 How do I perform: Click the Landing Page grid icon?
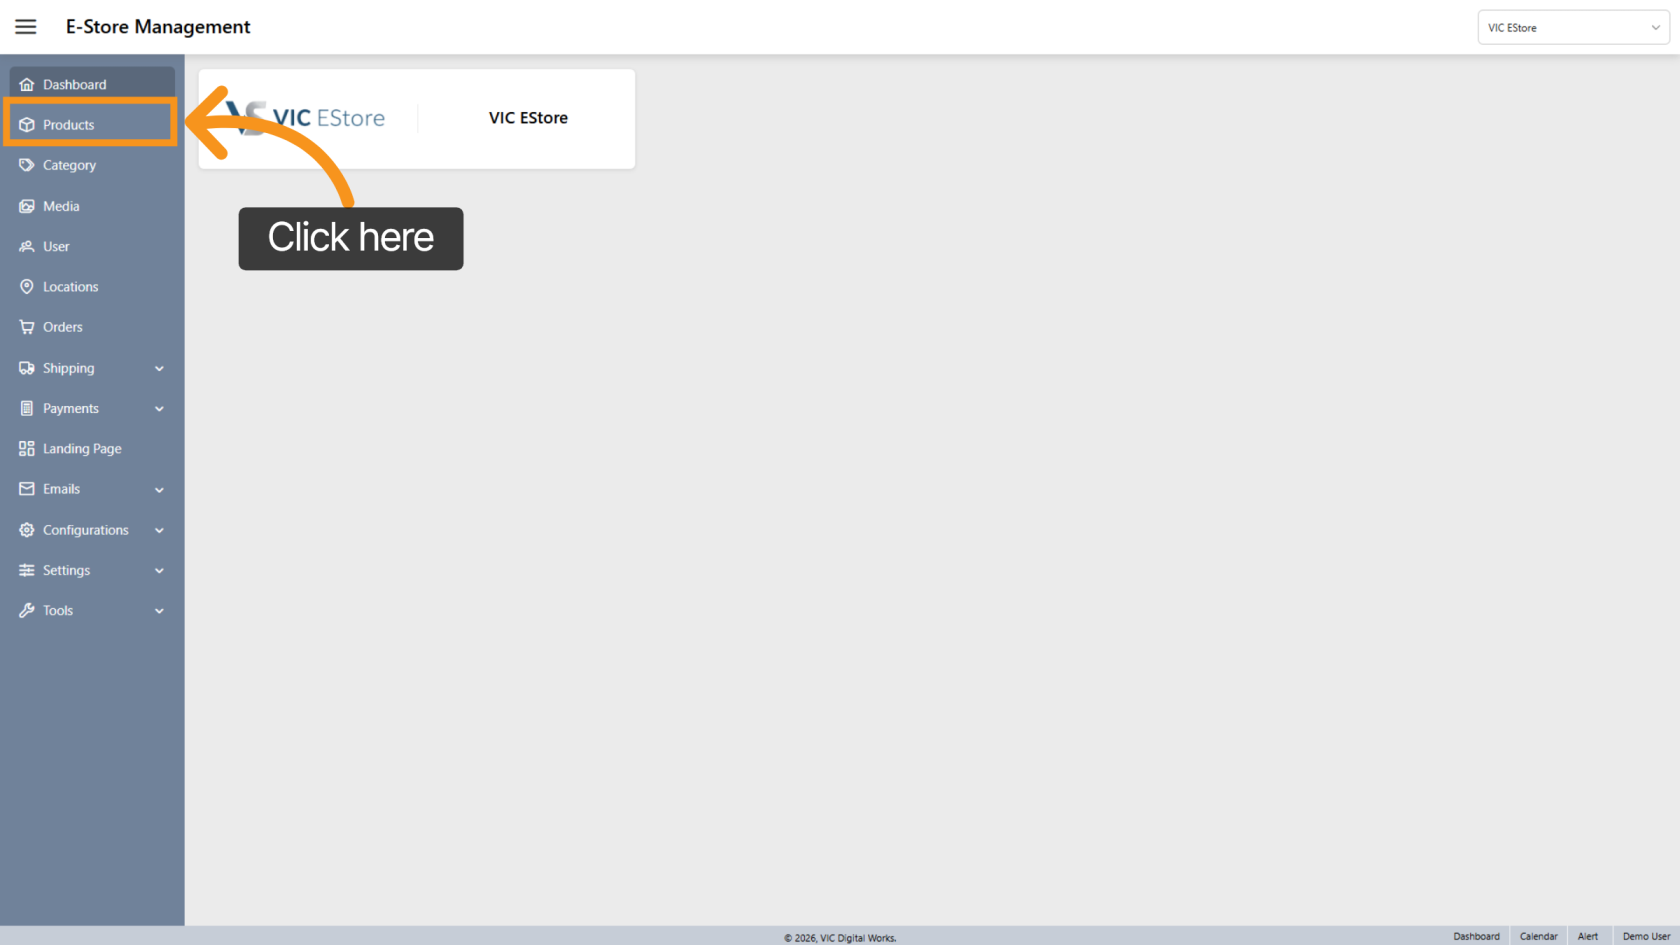click(x=27, y=449)
